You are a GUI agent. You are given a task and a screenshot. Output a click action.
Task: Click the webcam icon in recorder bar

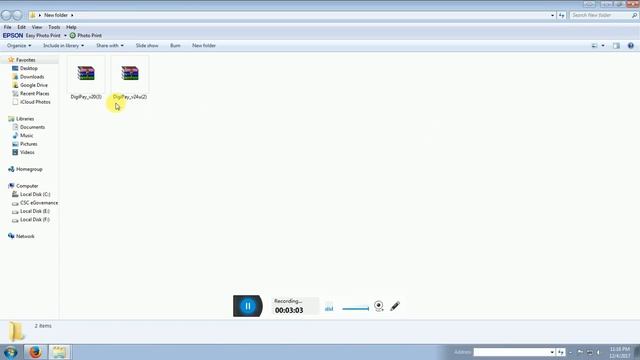[379, 306]
